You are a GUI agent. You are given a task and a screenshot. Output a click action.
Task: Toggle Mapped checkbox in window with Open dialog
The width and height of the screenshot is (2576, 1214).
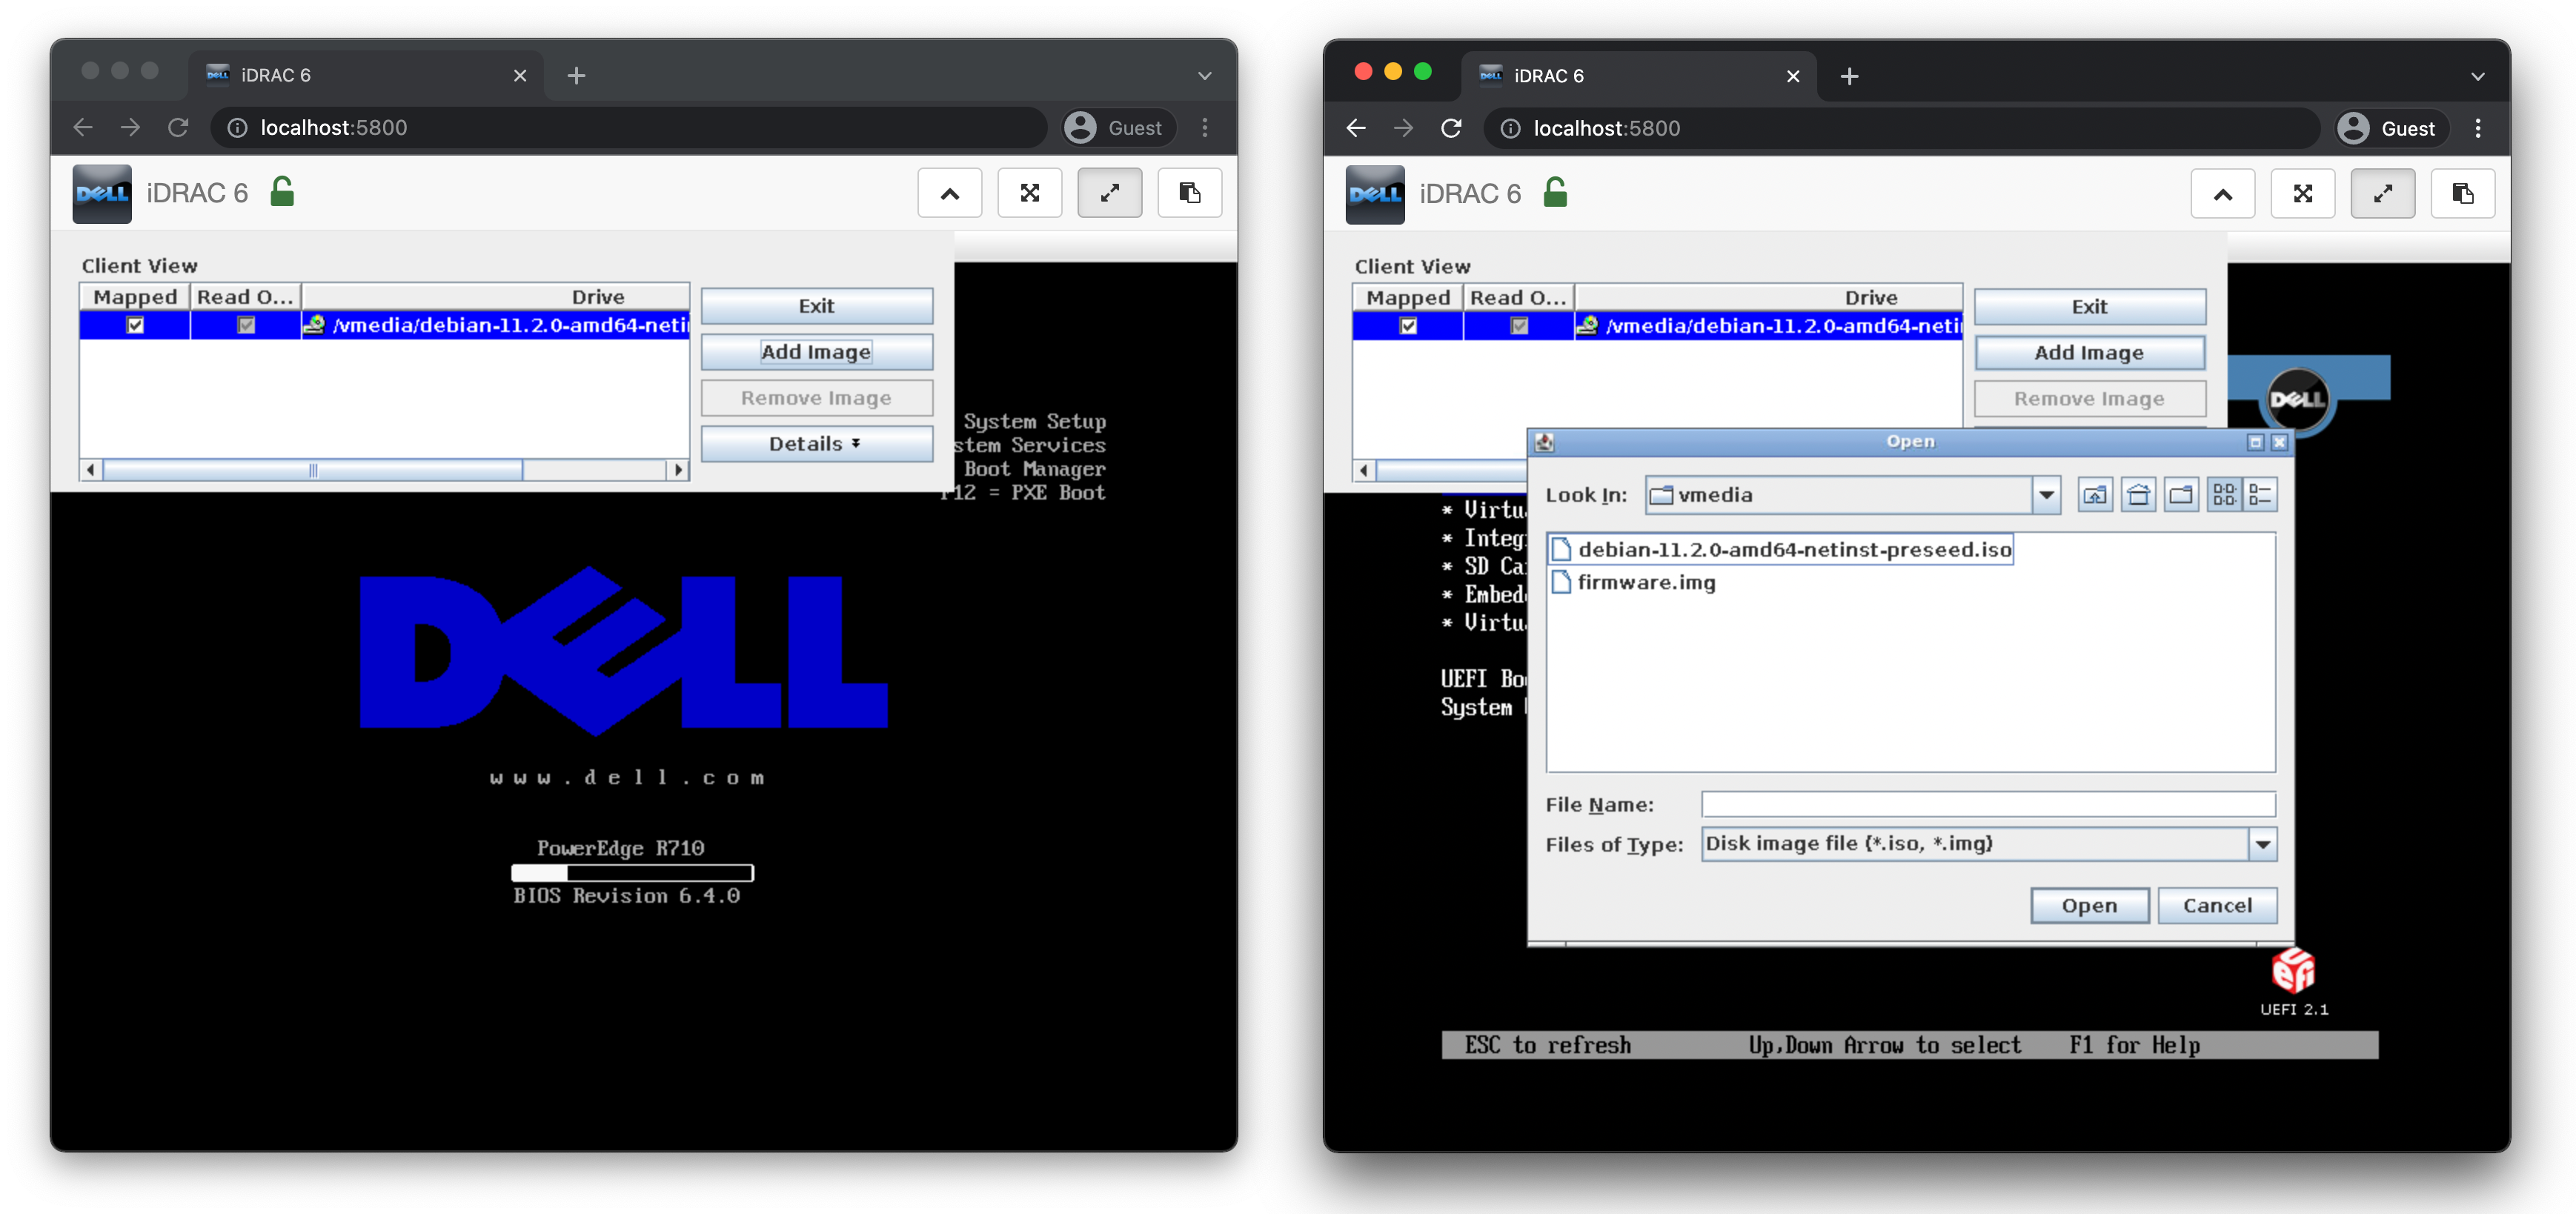pos(1408,326)
